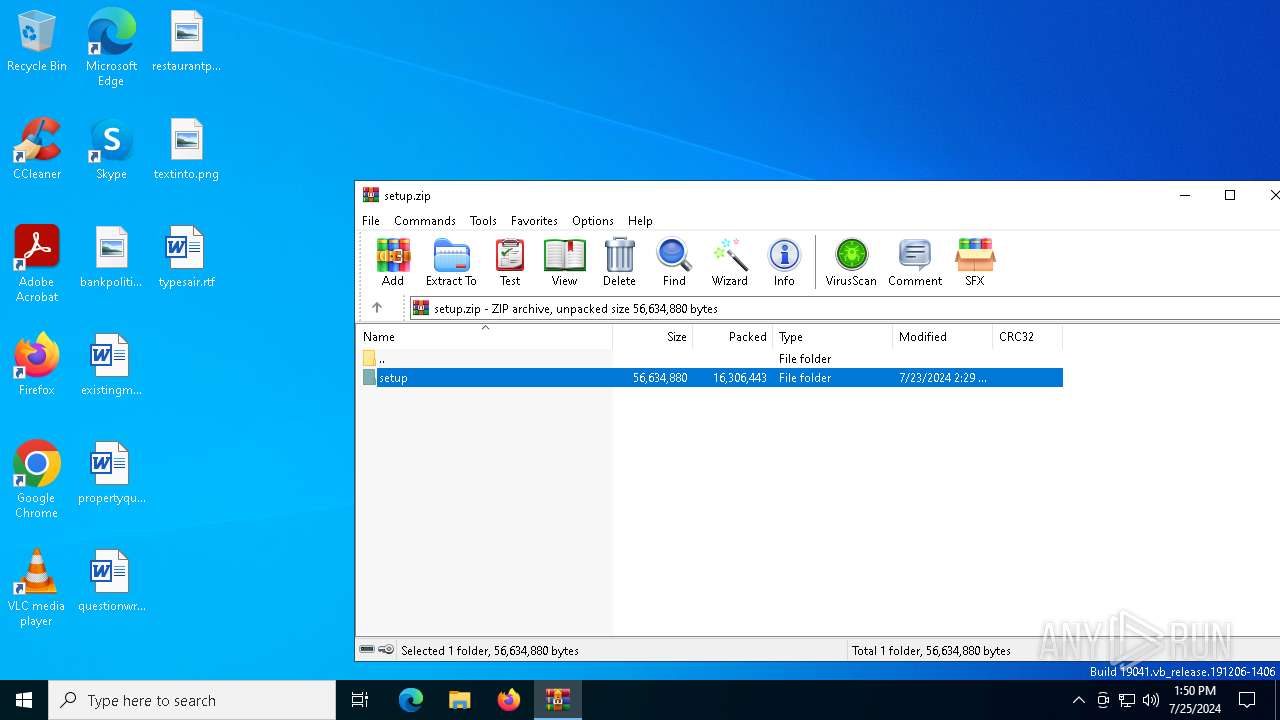Select the restaurantp... image file on desktop

[x=186, y=41]
